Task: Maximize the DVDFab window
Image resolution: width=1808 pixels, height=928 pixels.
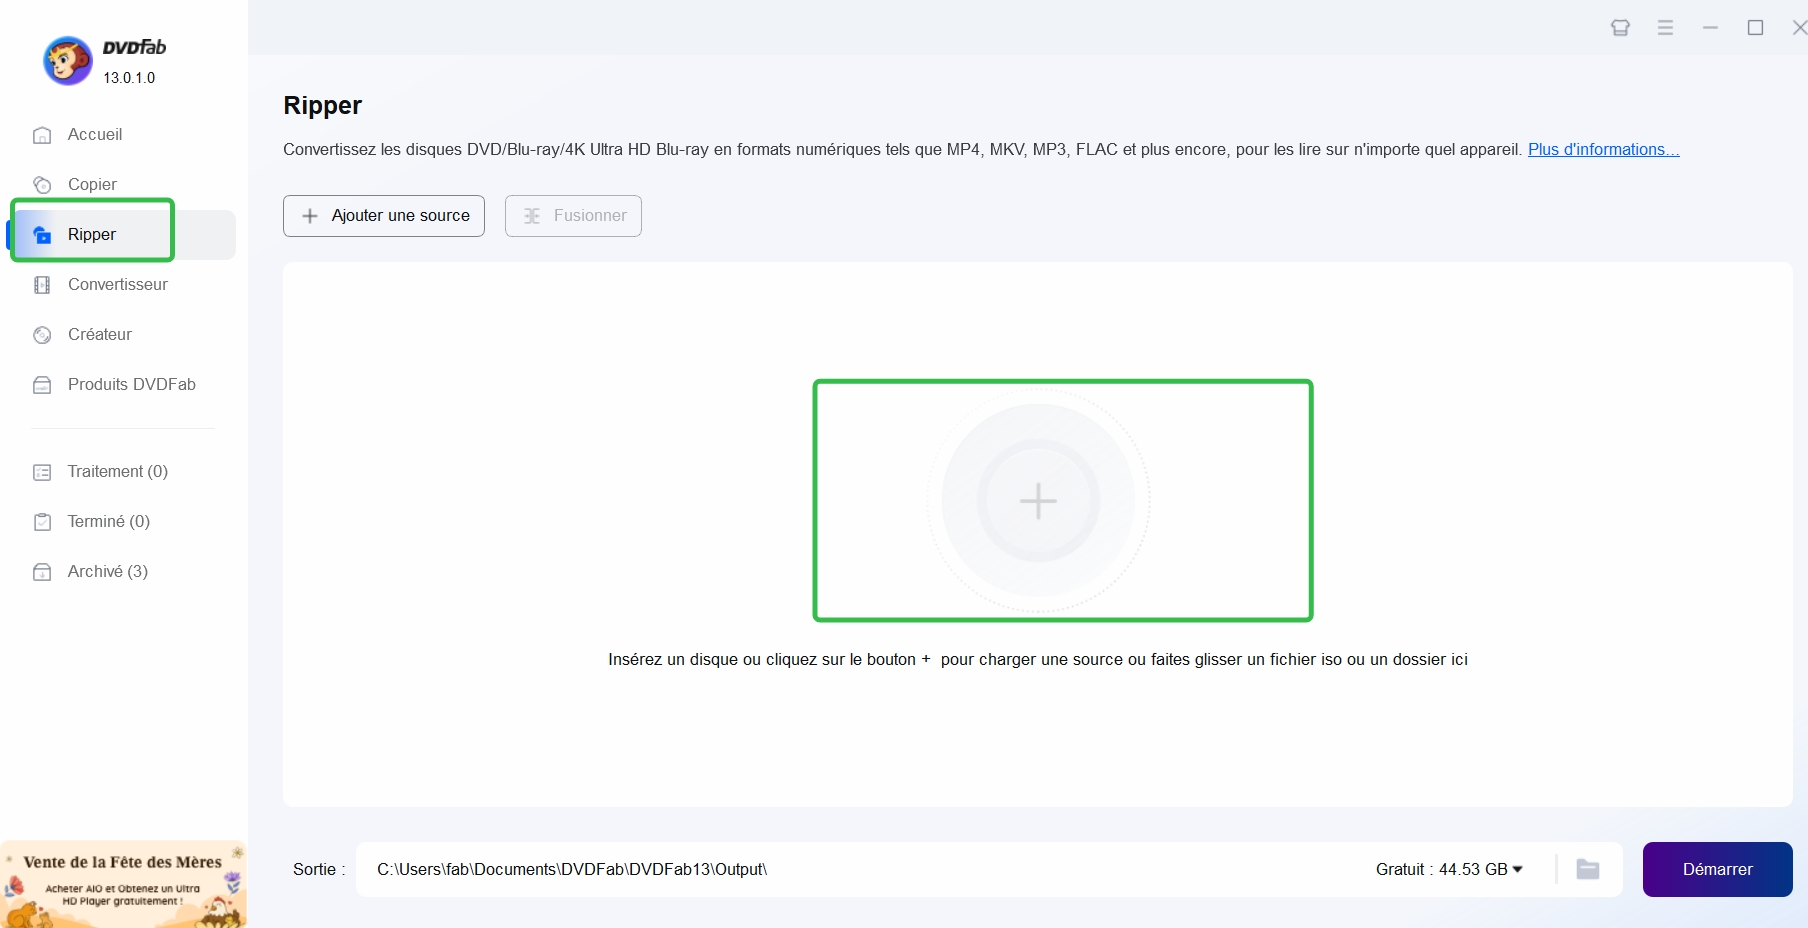Action: (1755, 28)
